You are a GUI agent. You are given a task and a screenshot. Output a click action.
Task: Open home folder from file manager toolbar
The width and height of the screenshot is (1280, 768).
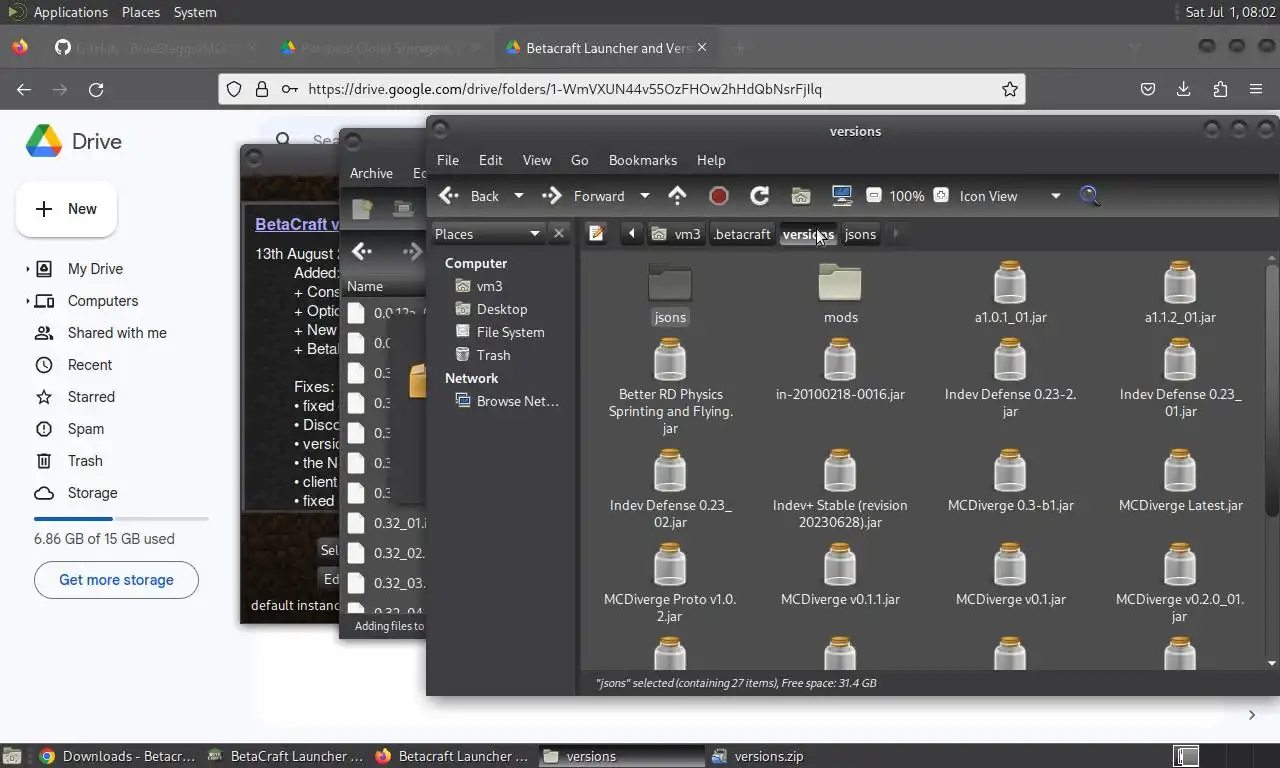[x=800, y=196]
